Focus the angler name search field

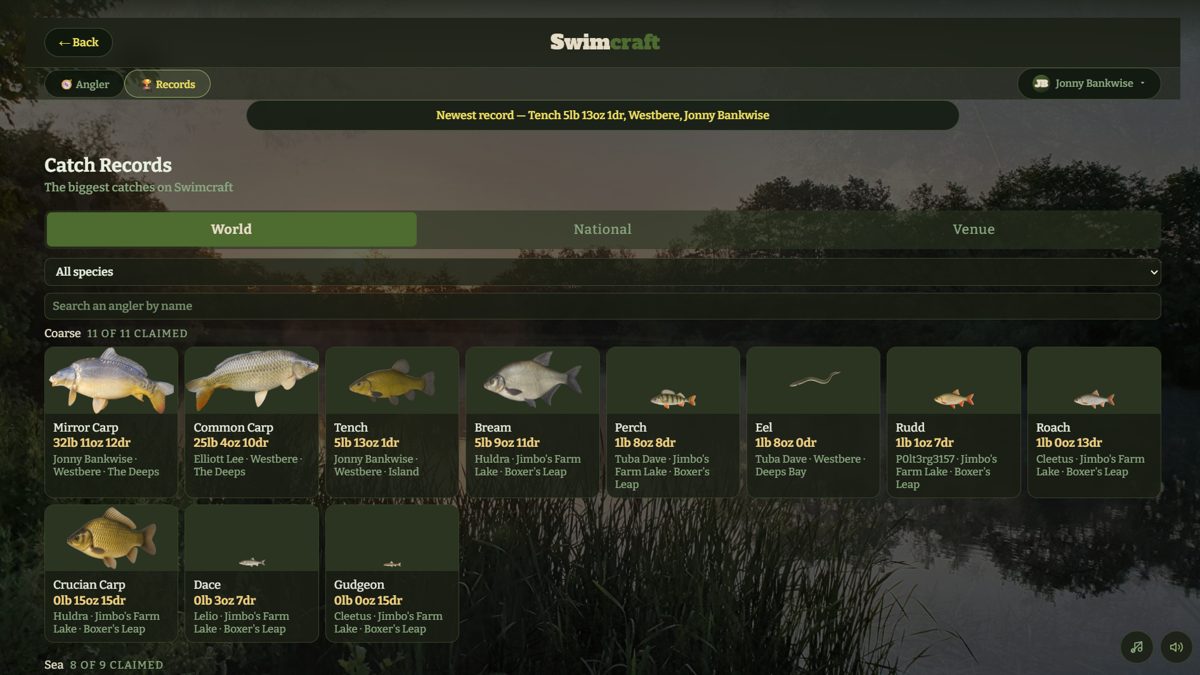tap(602, 306)
